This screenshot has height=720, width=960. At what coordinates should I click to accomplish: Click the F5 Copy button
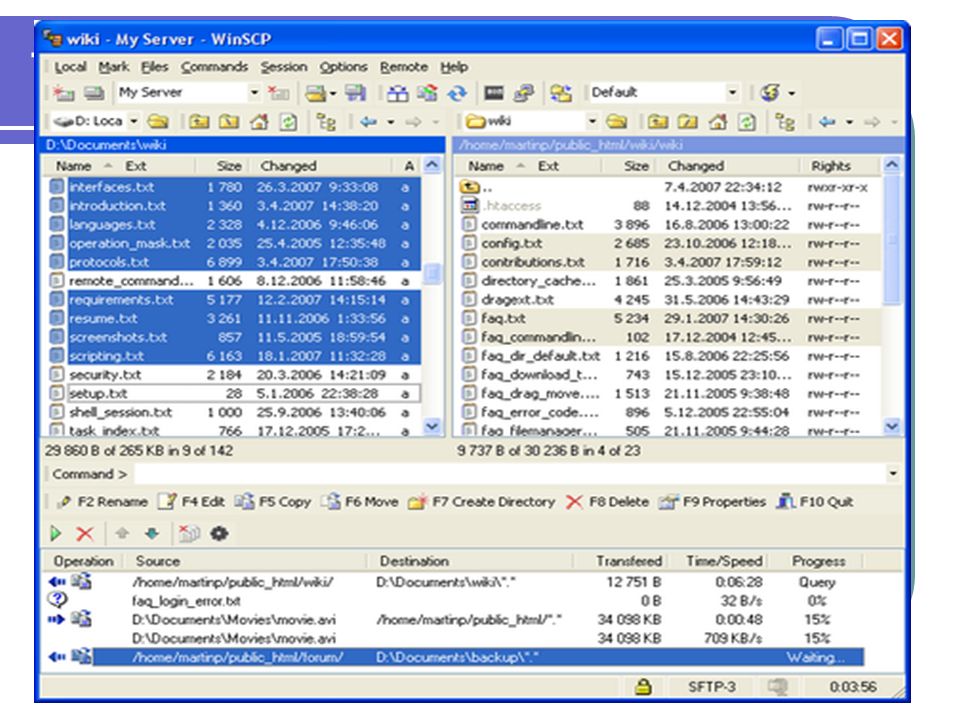273,502
